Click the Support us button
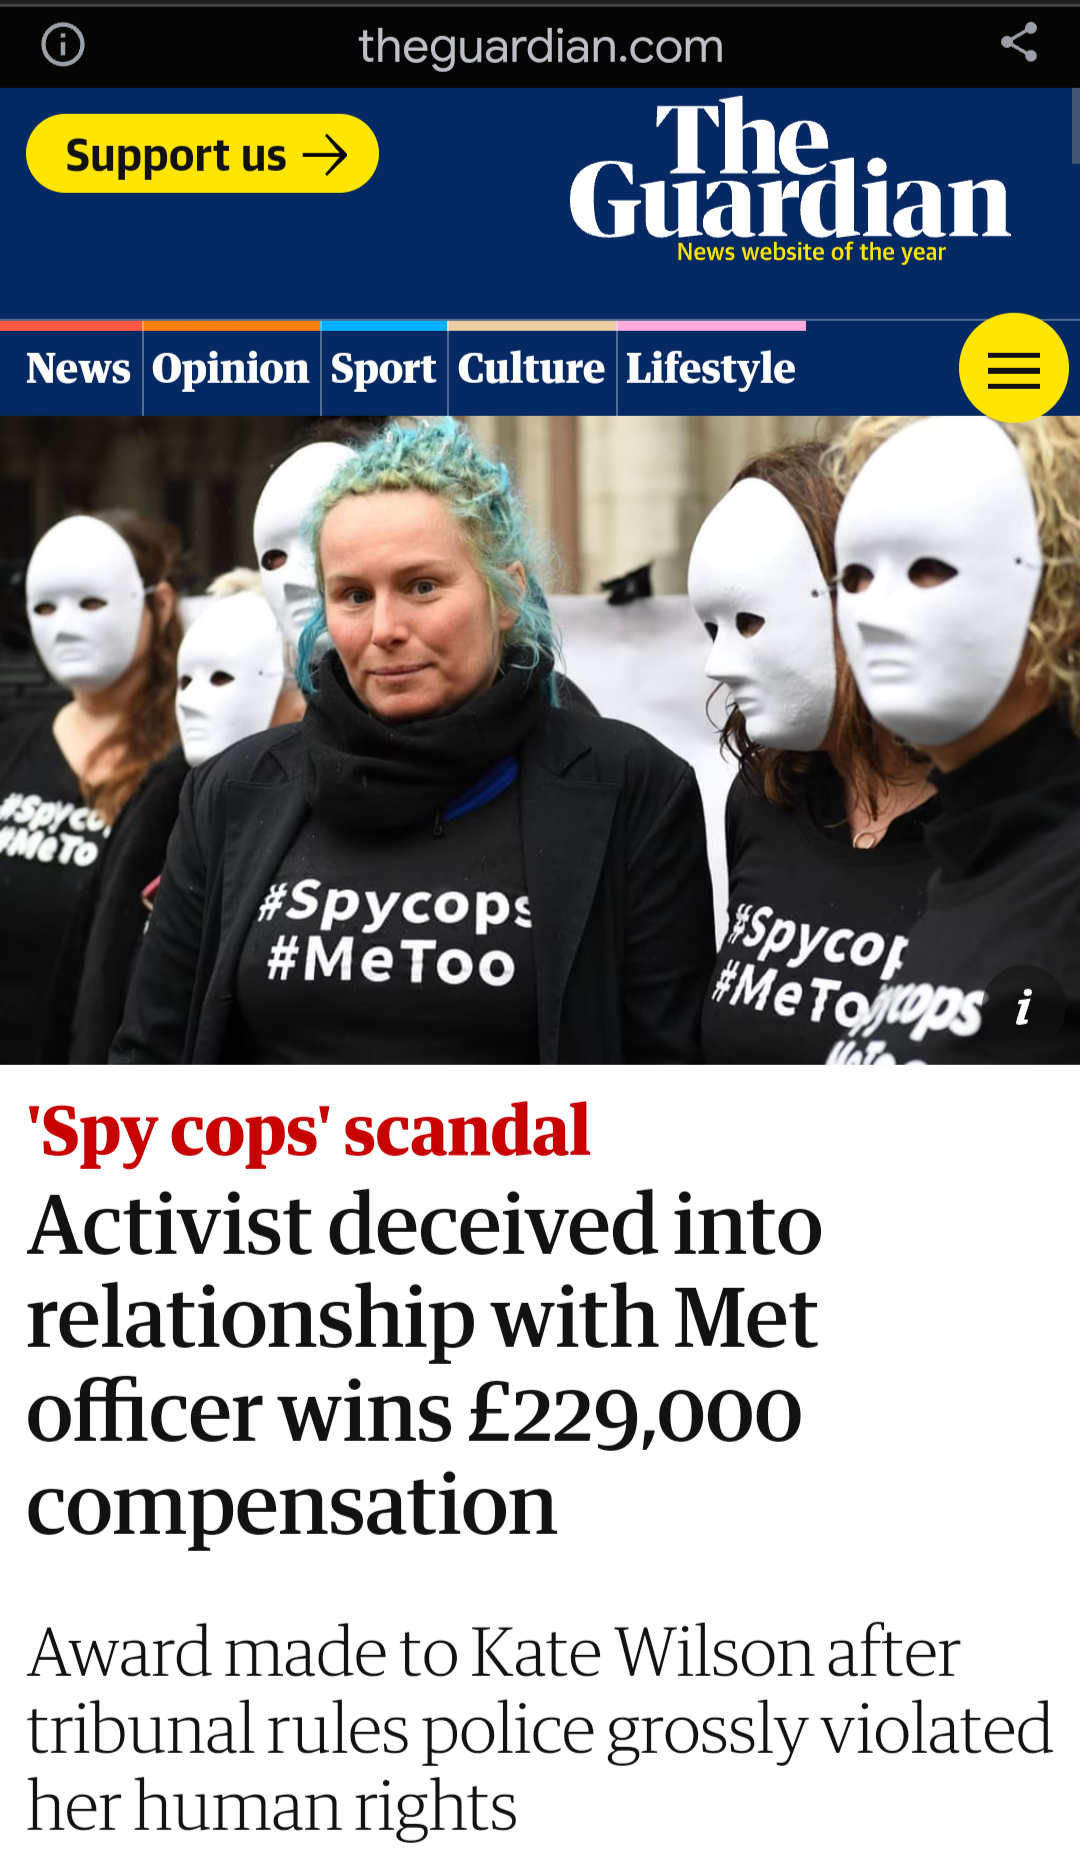Screen dimensions: 1080x1865 tap(202, 154)
